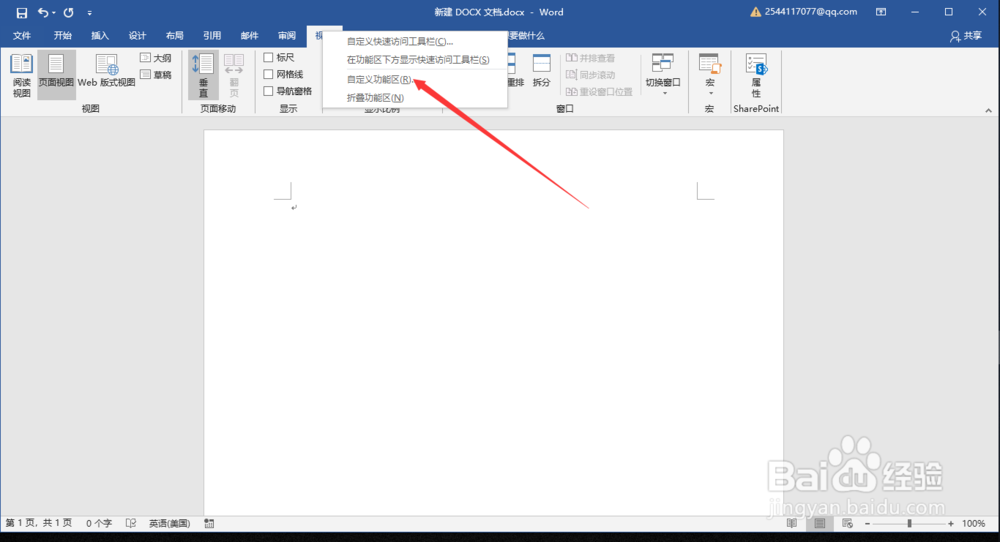Click Reset Window Position (重设窗口位置)
The height and width of the screenshot is (542, 1000).
pyautogui.click(x=599, y=92)
